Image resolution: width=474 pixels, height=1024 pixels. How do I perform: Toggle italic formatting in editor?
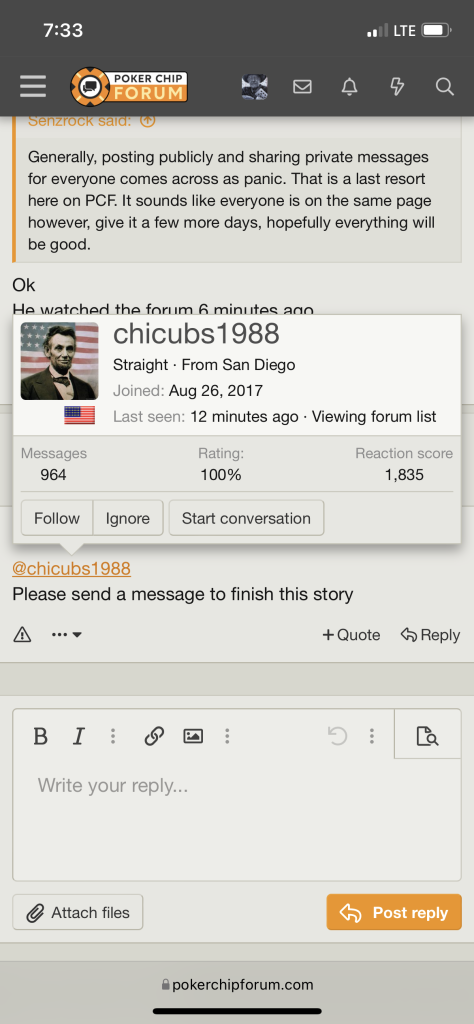[78, 737]
